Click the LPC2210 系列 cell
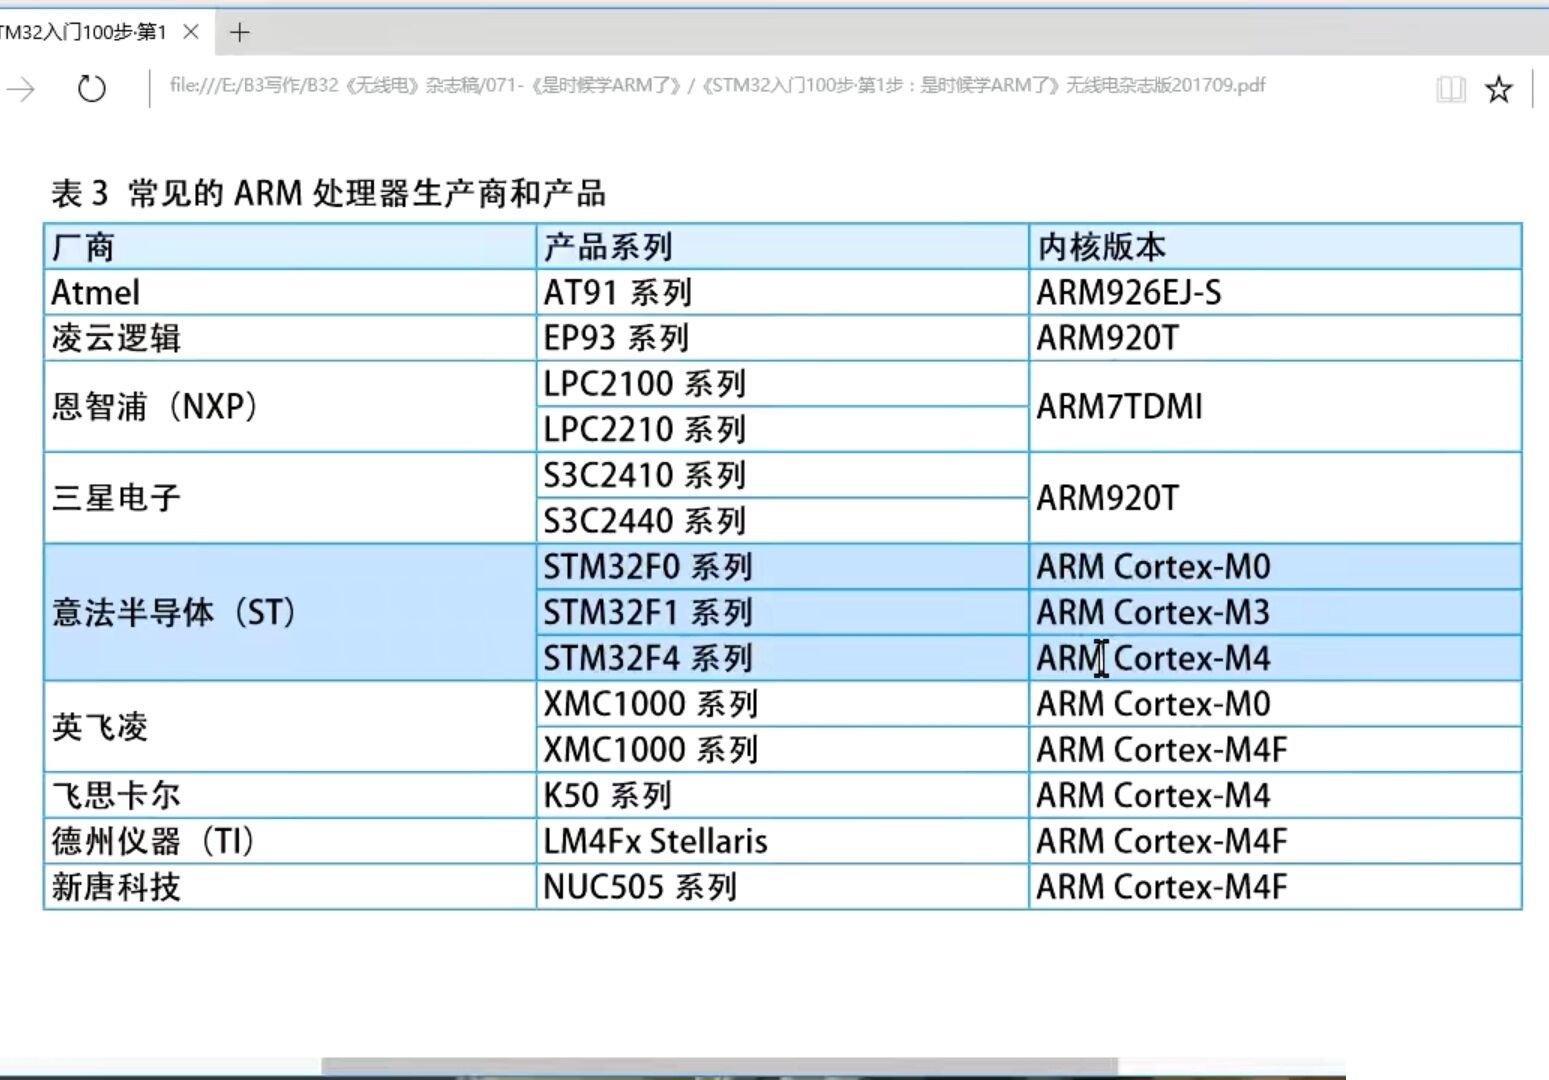This screenshot has height=1080, width=1549. pyautogui.click(x=782, y=429)
